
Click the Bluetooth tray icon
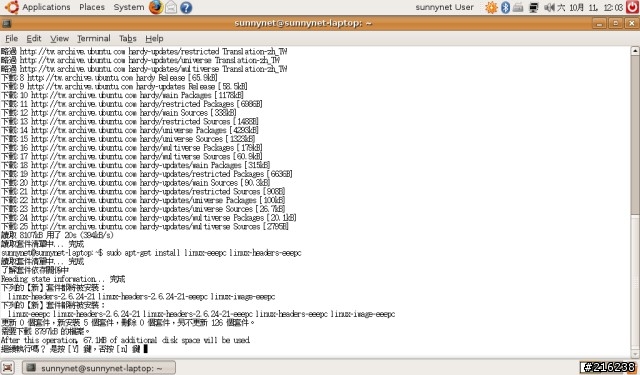(x=505, y=7)
